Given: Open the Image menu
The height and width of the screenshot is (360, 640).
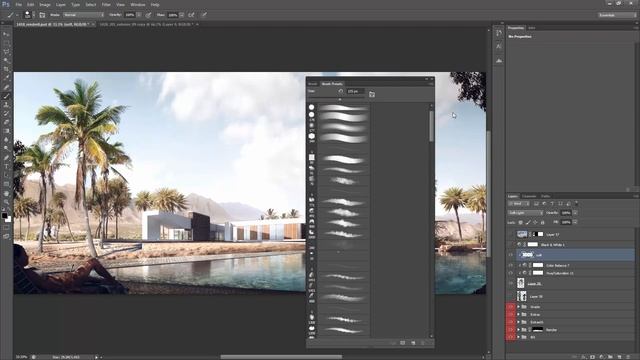Looking at the screenshot, I should pos(45,4).
